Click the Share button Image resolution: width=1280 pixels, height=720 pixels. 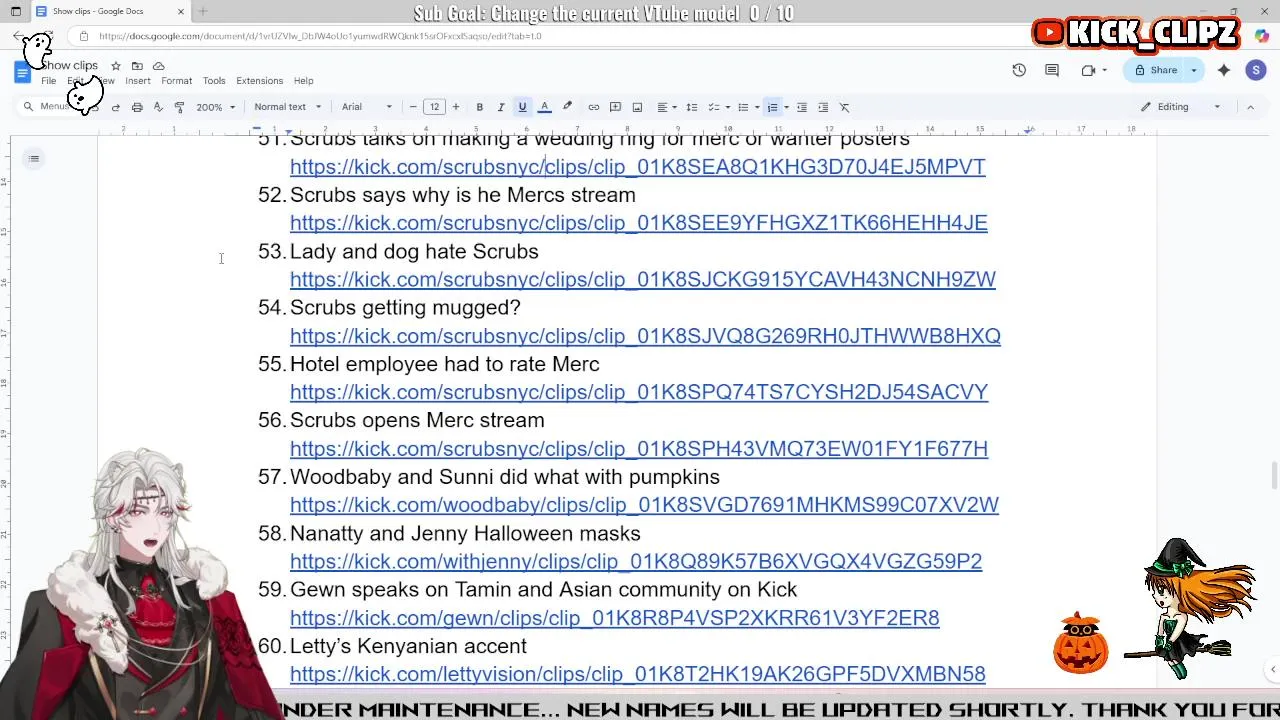(x=1154, y=70)
